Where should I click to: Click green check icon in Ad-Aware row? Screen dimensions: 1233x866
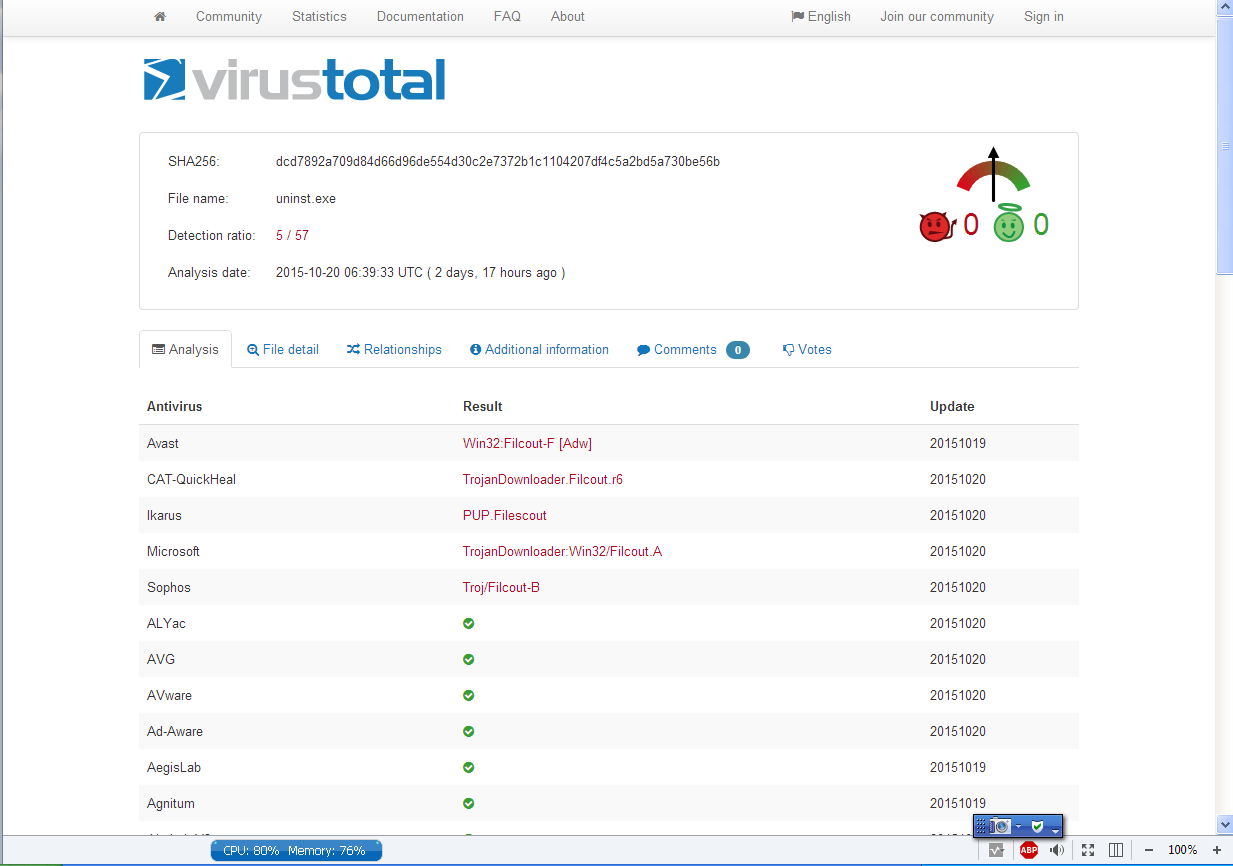click(469, 731)
